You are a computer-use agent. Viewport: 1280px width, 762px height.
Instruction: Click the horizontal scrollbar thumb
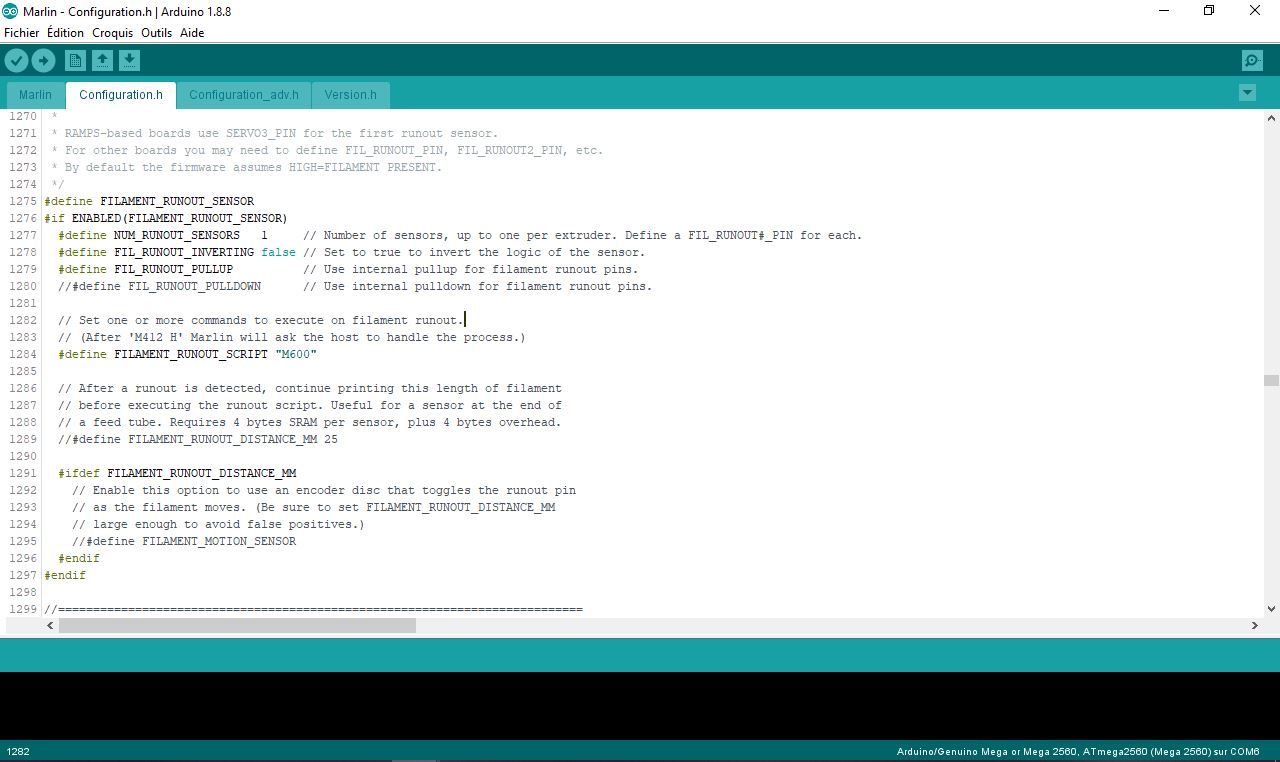click(237, 625)
